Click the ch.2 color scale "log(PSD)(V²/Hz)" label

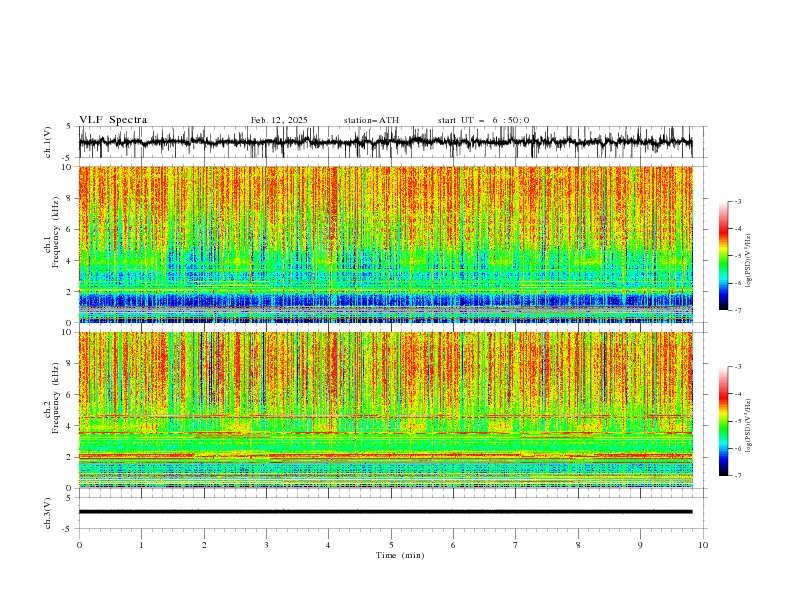[749, 426]
